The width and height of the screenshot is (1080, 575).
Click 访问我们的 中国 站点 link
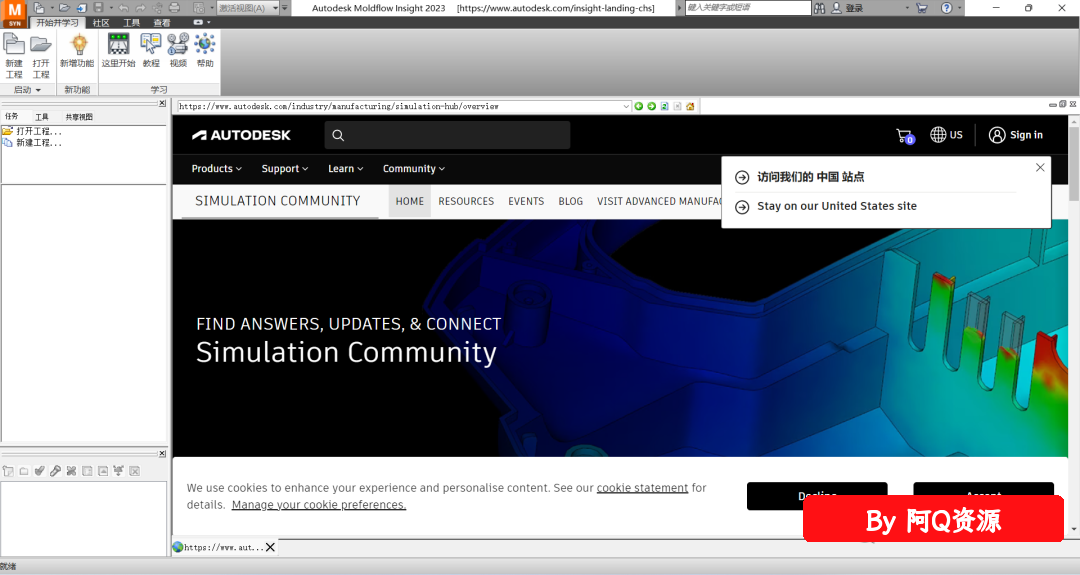[x=811, y=177]
